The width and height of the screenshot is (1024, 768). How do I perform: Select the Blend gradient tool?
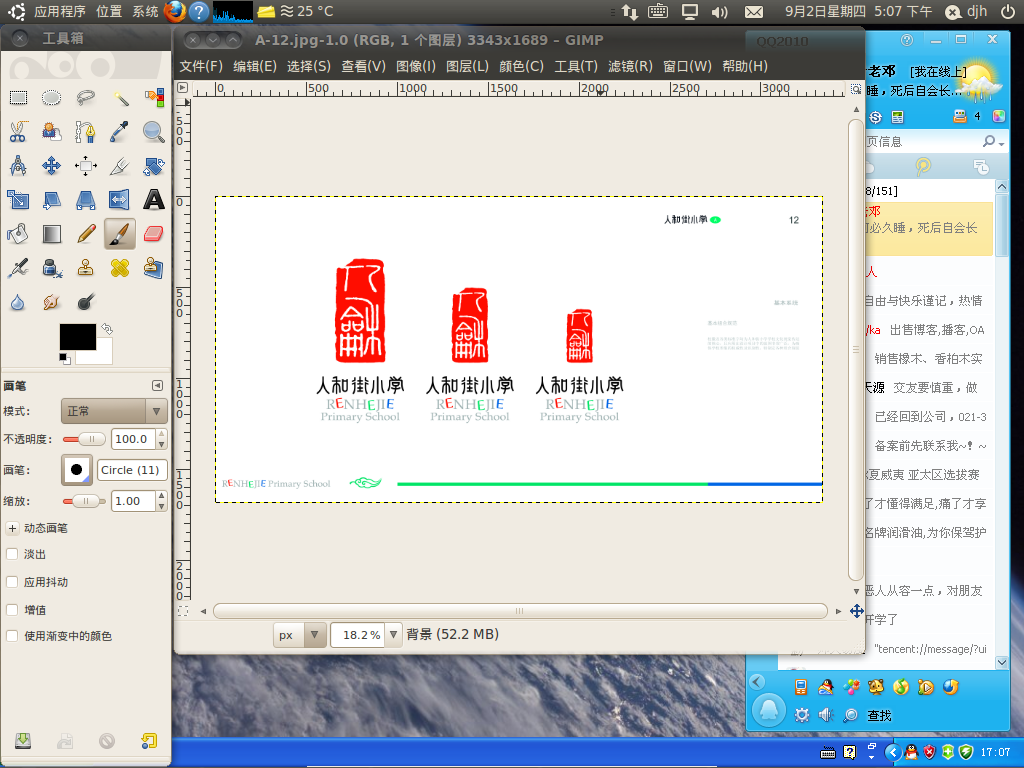52,234
